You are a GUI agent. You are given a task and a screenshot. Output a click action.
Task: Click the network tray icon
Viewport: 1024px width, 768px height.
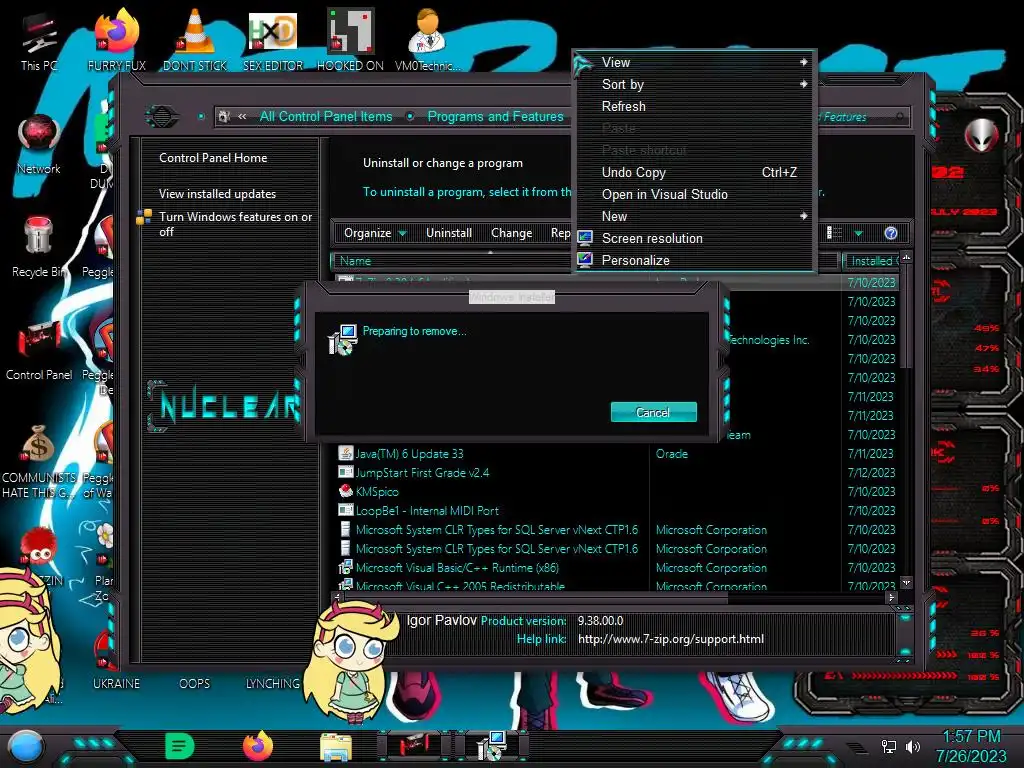pyautogui.click(x=888, y=746)
